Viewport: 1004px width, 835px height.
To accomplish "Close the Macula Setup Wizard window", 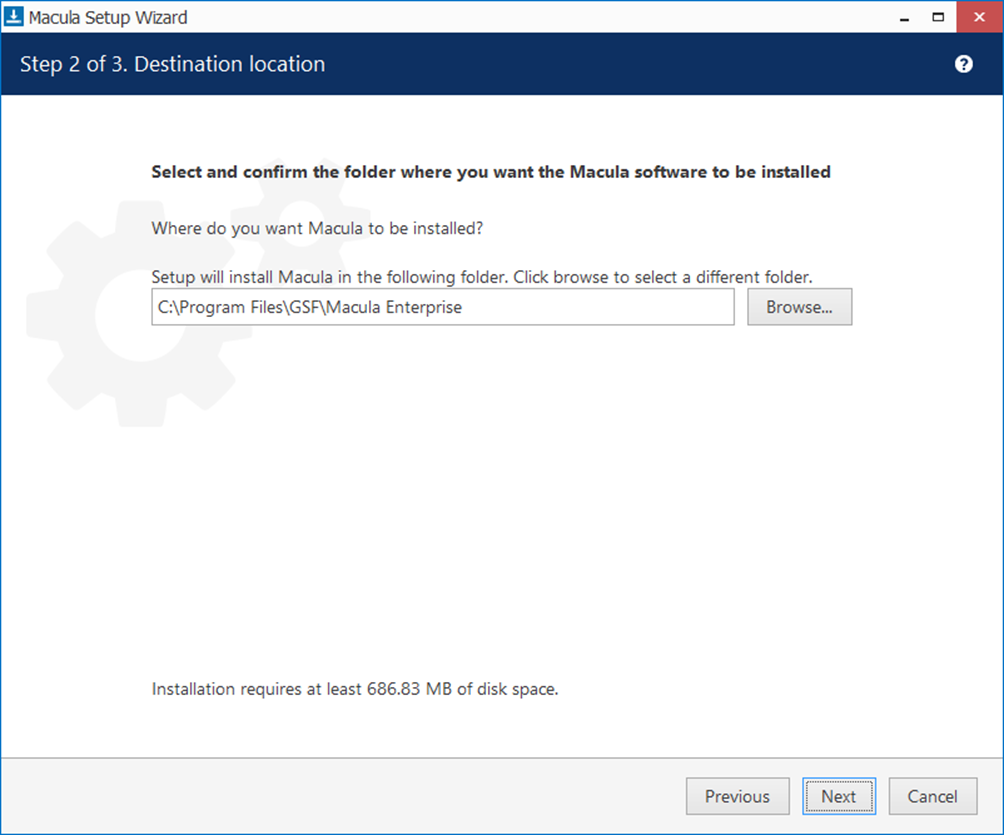I will [x=979, y=17].
